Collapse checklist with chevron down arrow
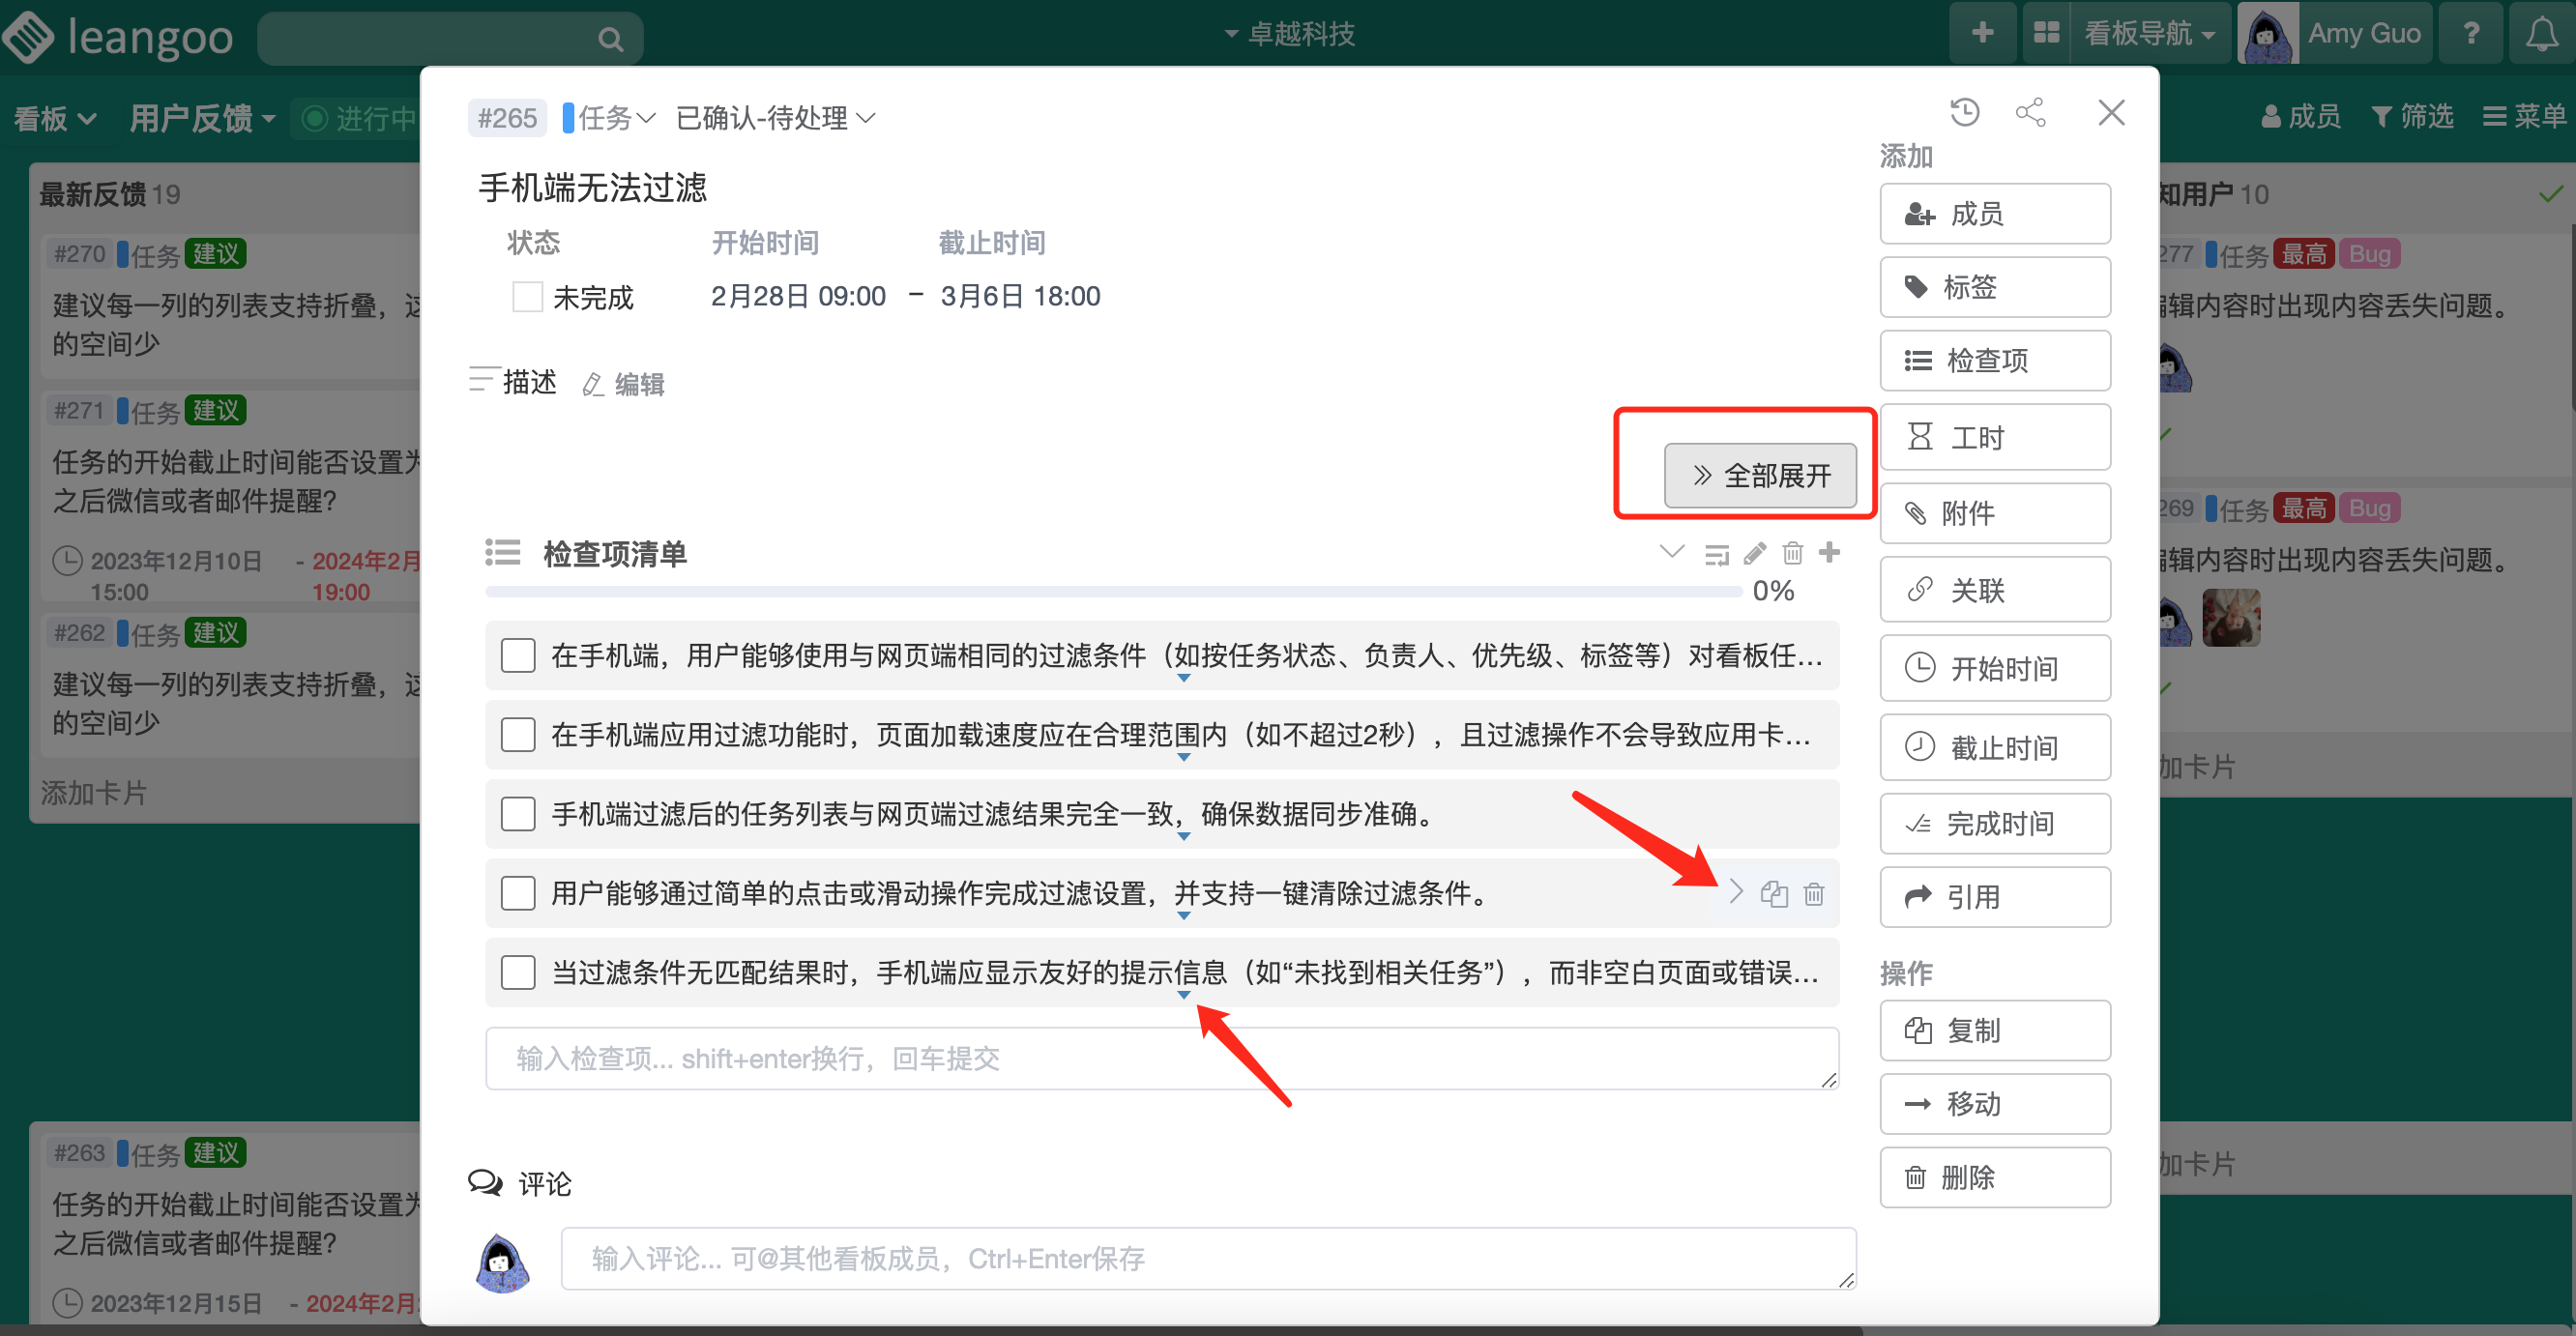 [x=1671, y=552]
